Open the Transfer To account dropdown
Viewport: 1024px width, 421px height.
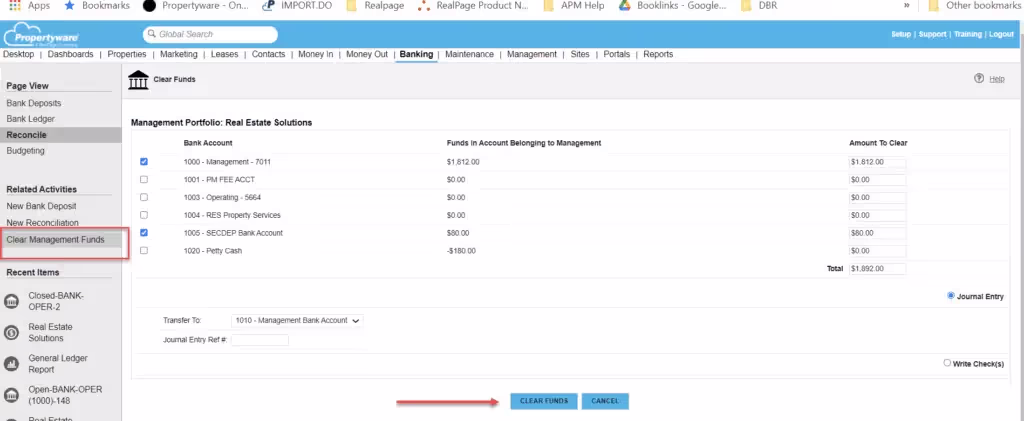[x=297, y=320]
